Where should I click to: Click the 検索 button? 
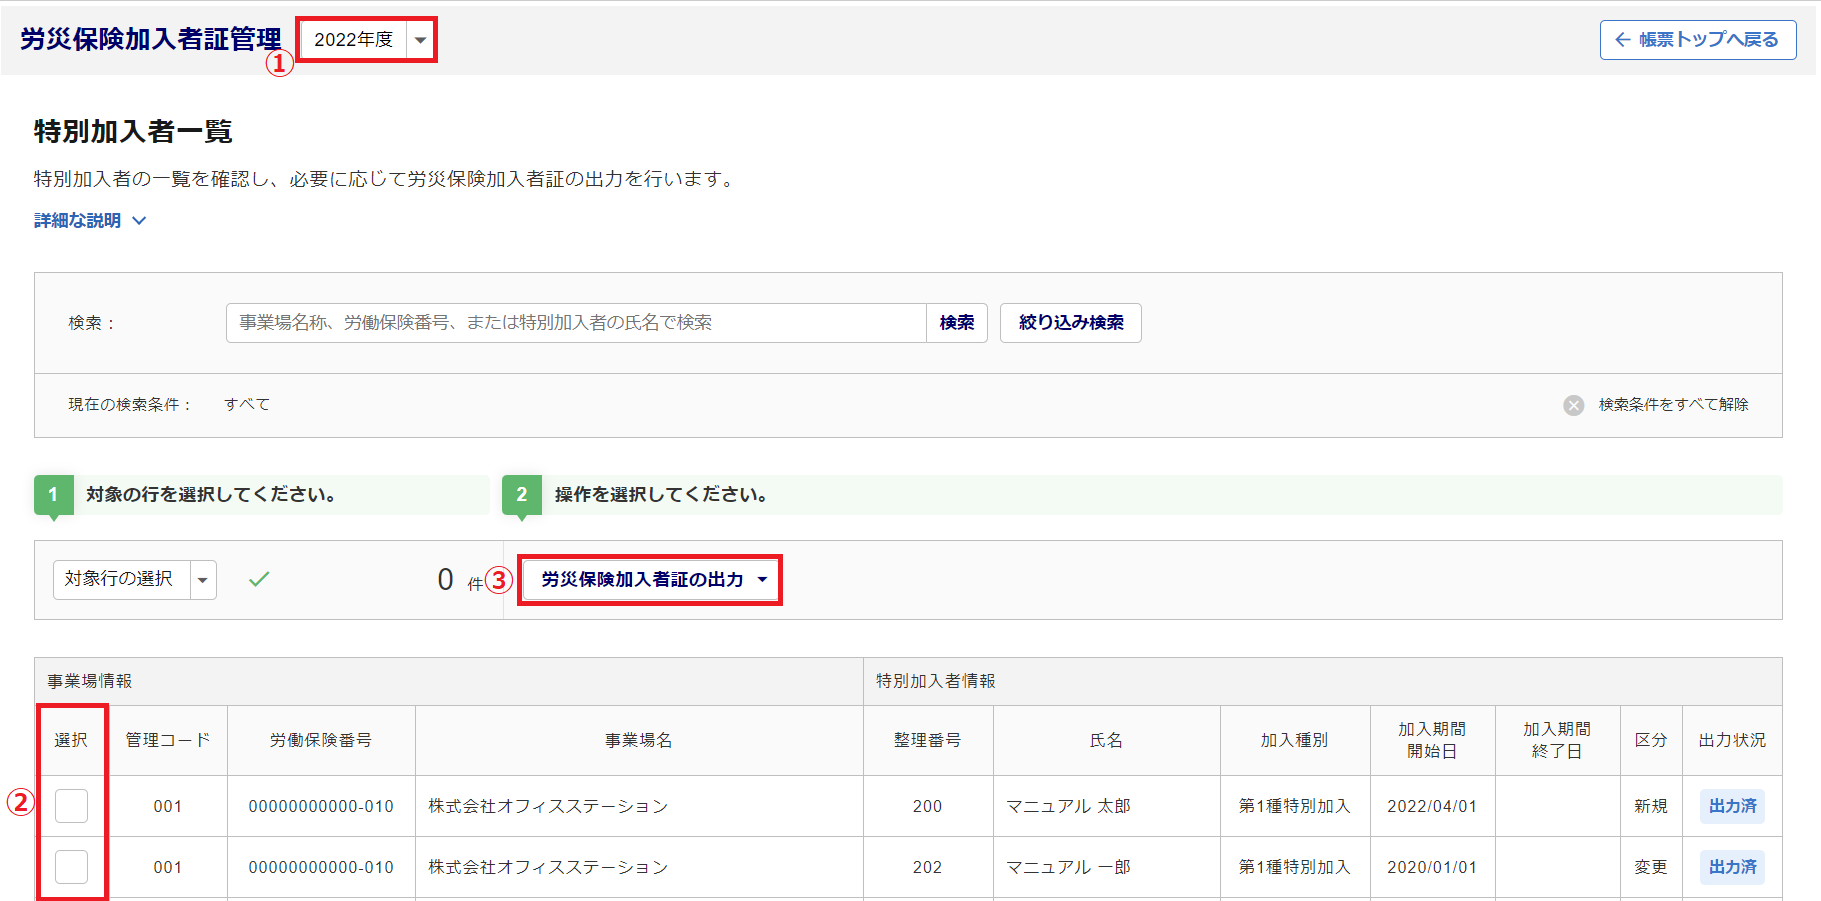click(x=956, y=323)
